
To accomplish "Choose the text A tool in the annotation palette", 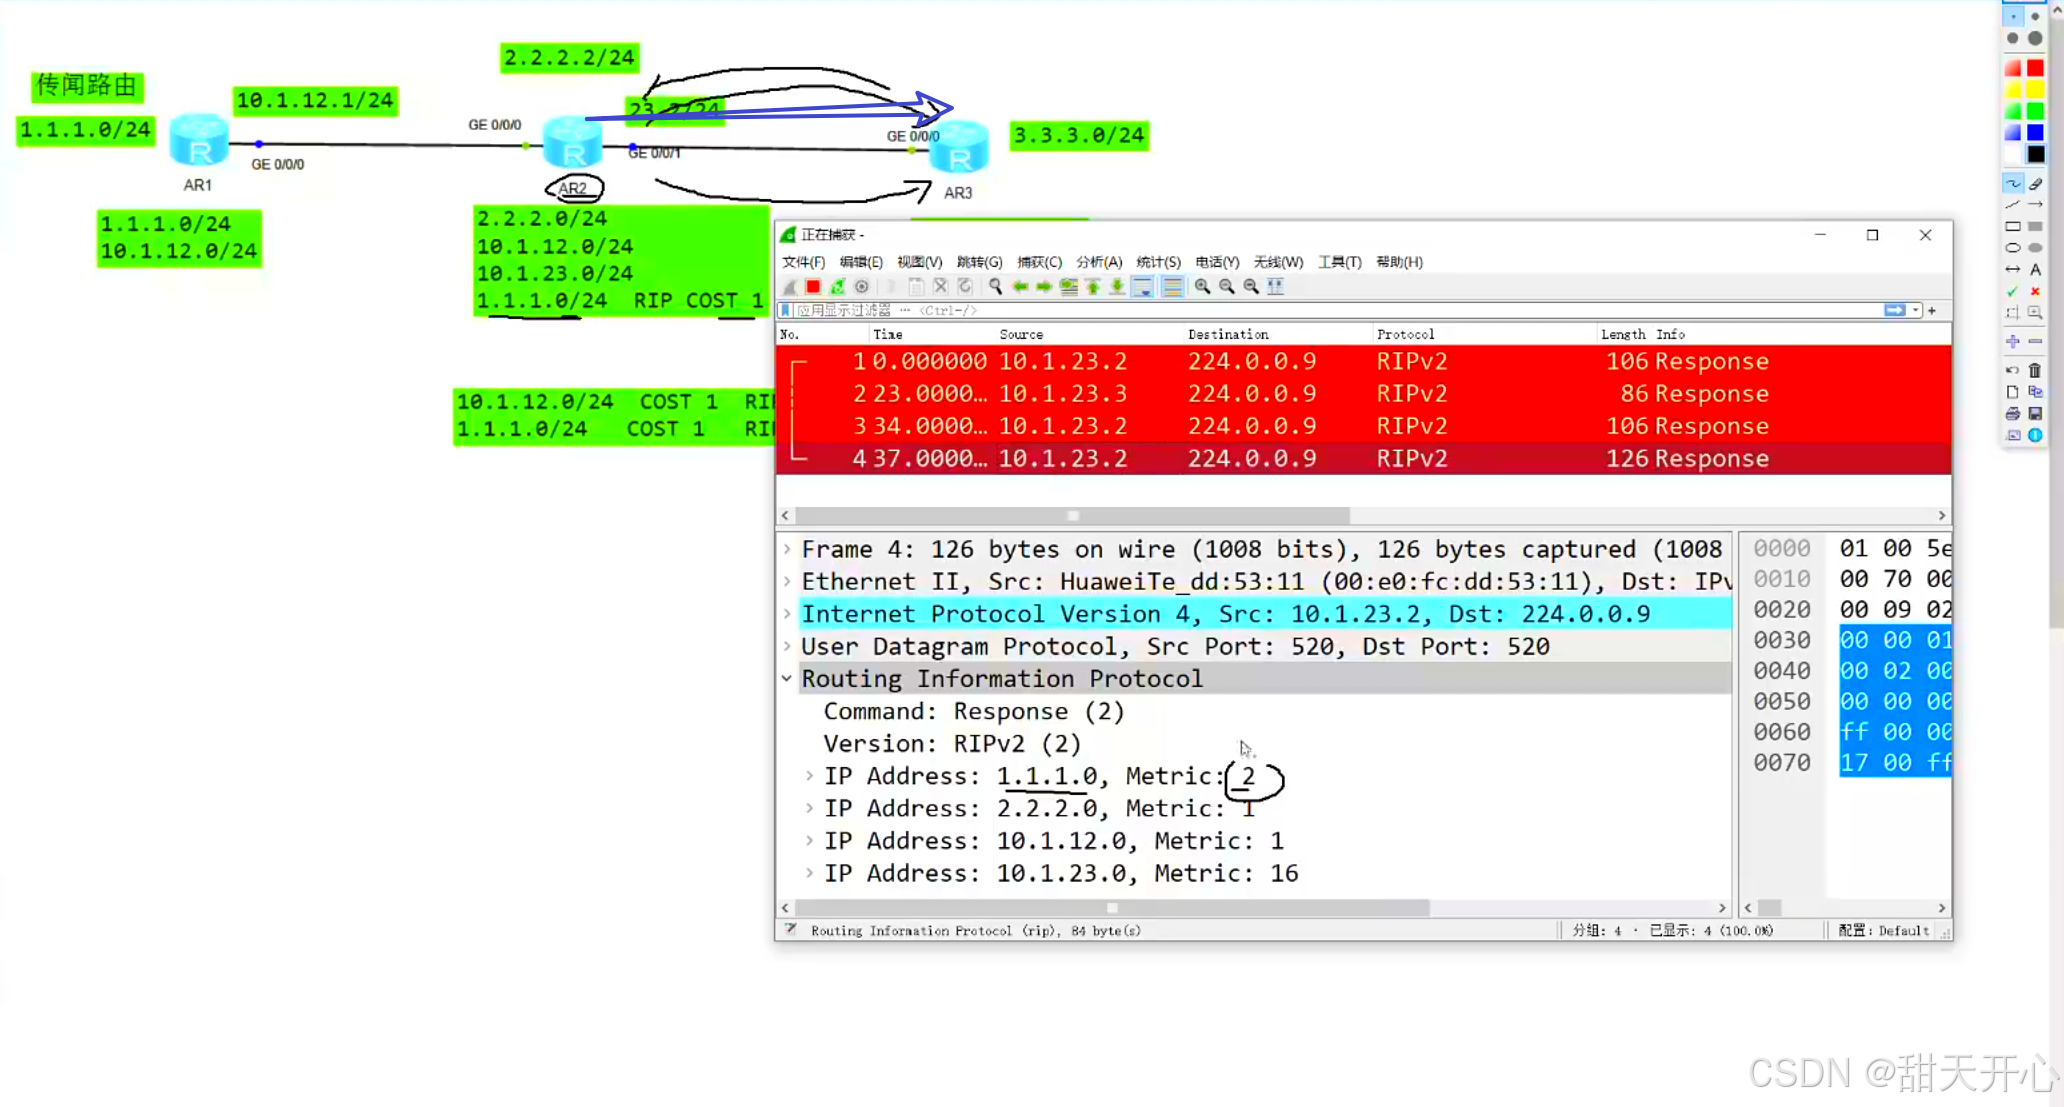I will coord(2035,270).
